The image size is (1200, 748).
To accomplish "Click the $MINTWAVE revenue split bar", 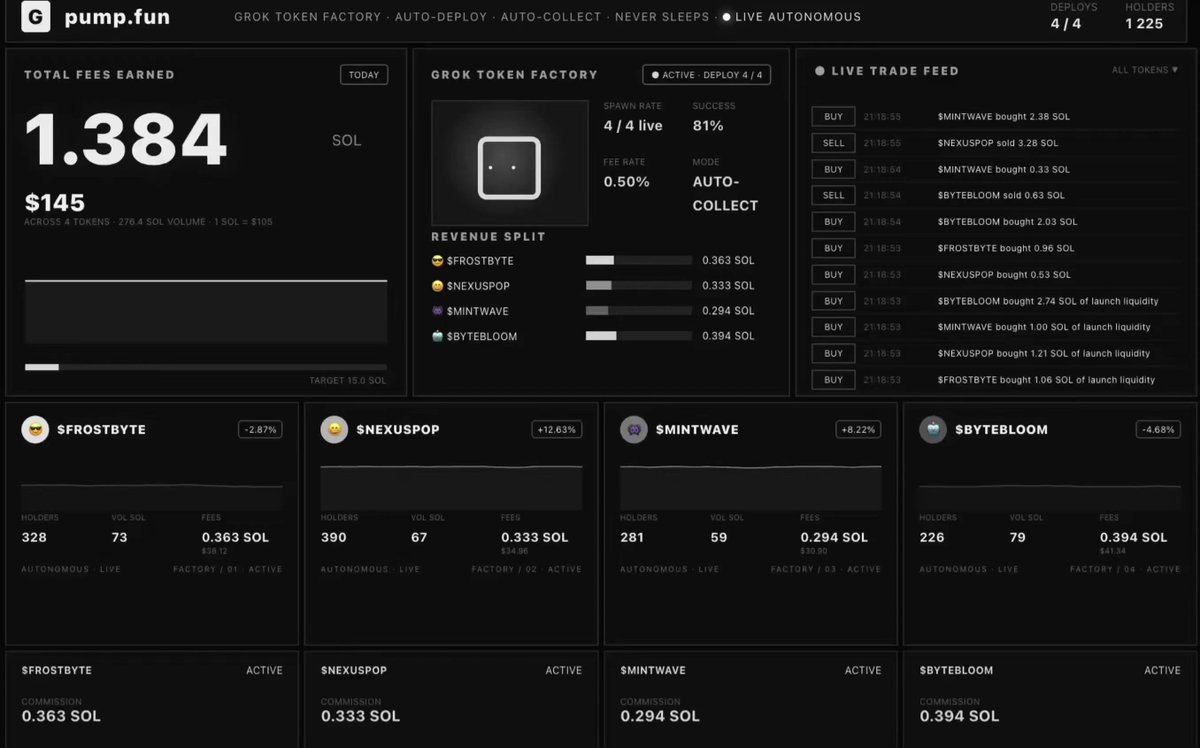I will [639, 311].
